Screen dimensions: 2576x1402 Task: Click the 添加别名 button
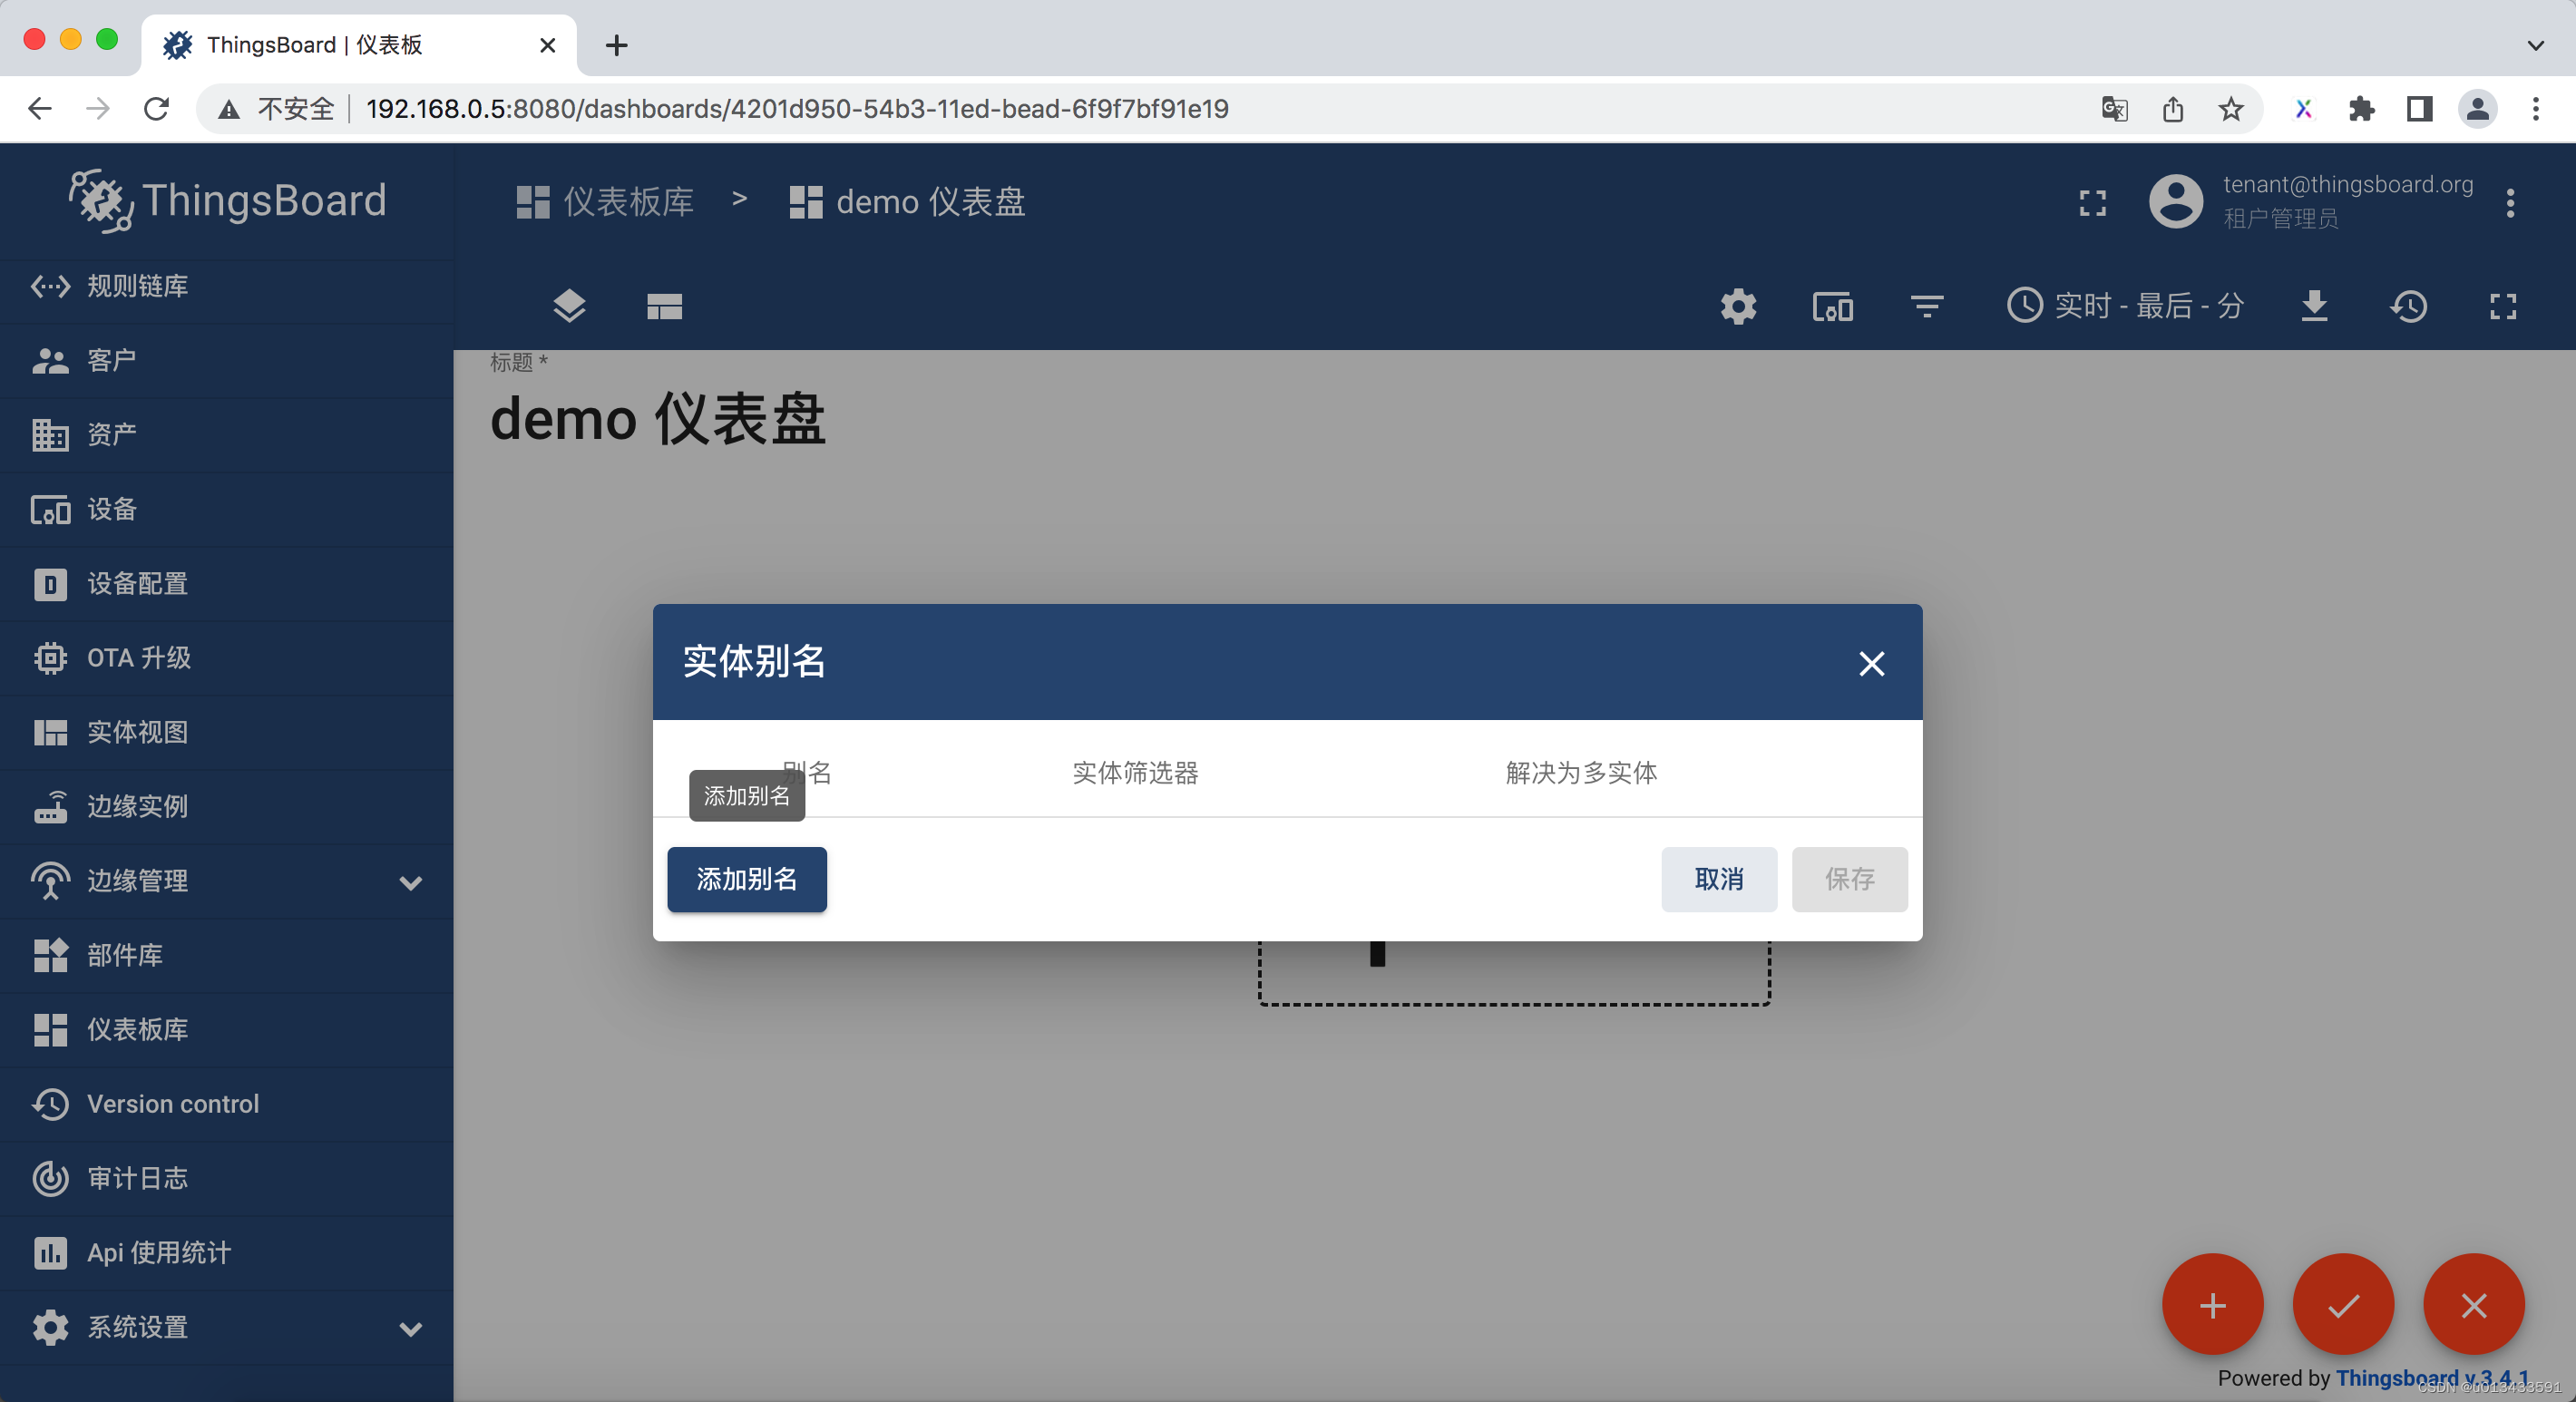pyautogui.click(x=747, y=879)
